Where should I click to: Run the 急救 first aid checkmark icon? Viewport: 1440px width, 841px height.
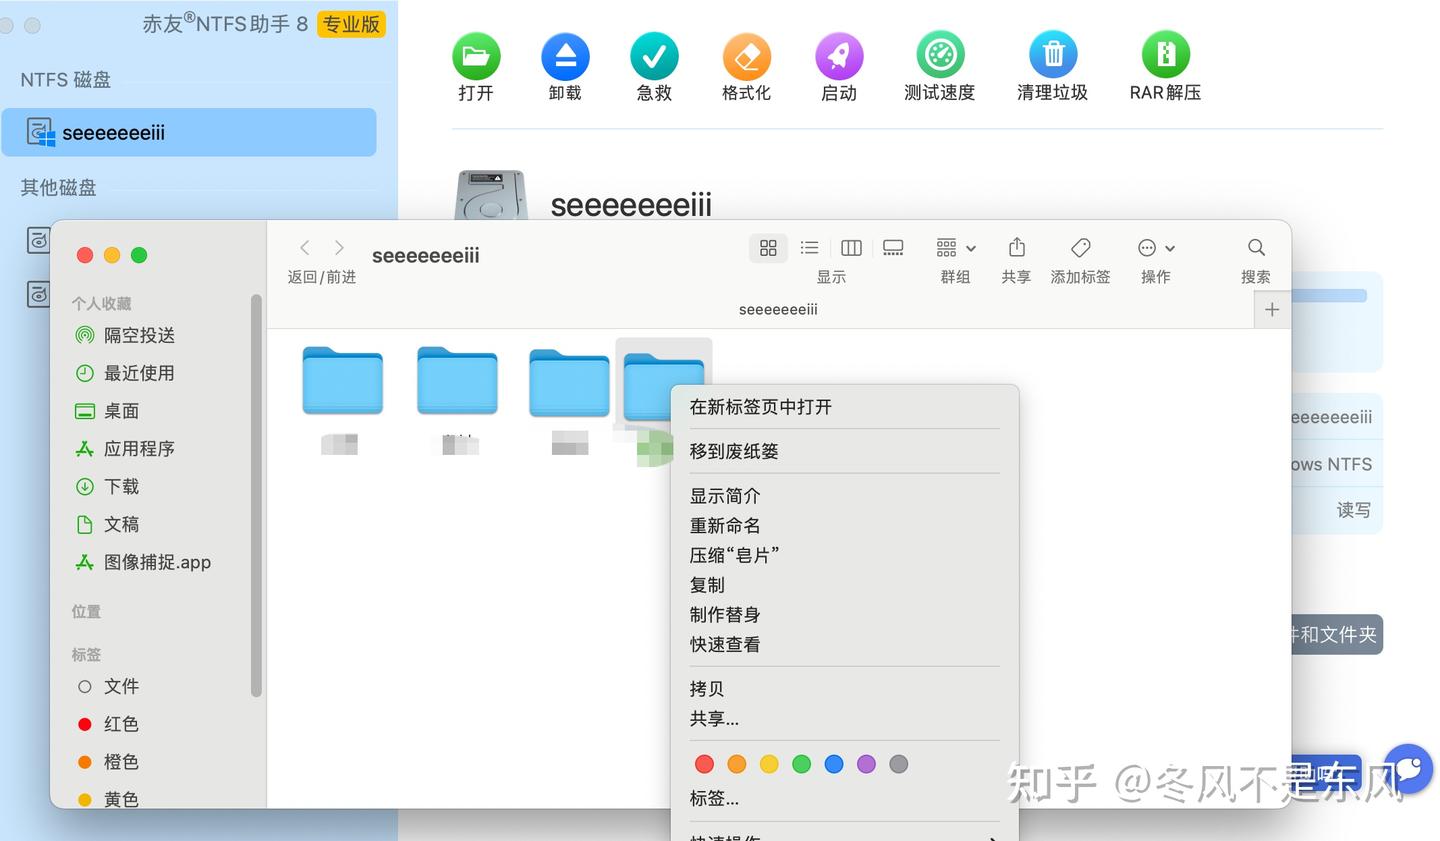pyautogui.click(x=654, y=56)
